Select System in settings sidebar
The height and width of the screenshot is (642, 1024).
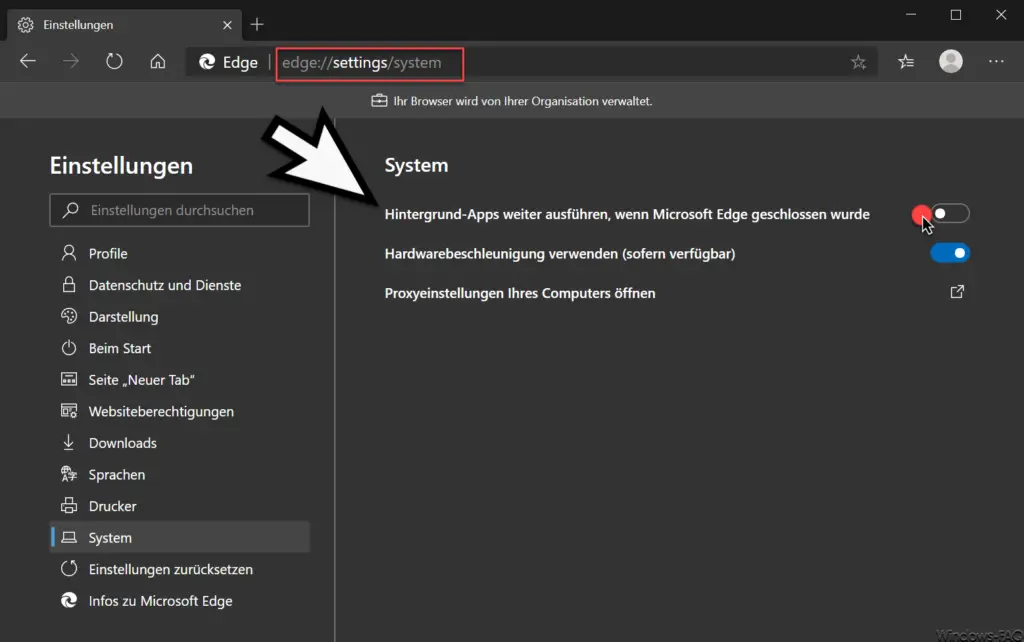(180, 538)
